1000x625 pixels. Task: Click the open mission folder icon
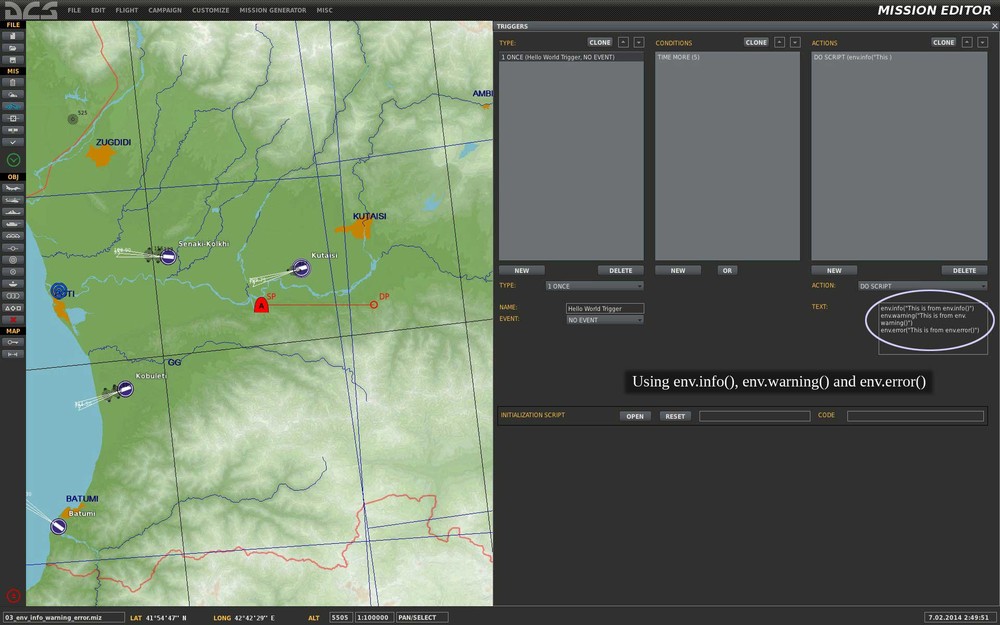(x=13, y=47)
